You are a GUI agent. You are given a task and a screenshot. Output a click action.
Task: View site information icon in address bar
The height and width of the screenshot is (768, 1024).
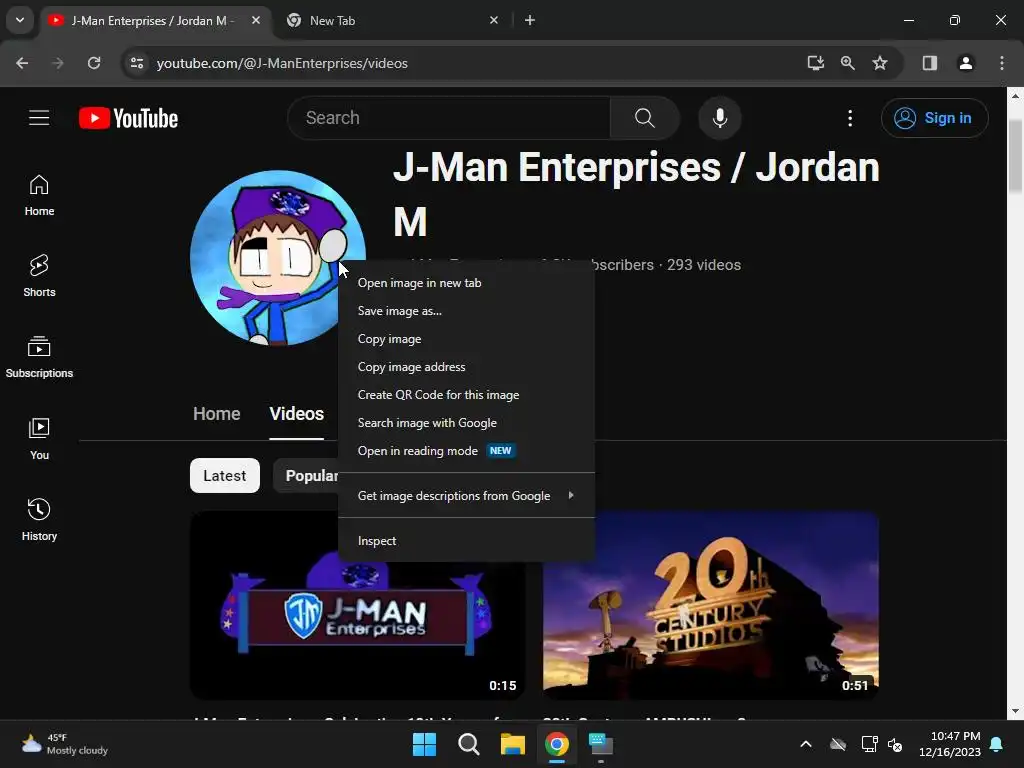(136, 63)
